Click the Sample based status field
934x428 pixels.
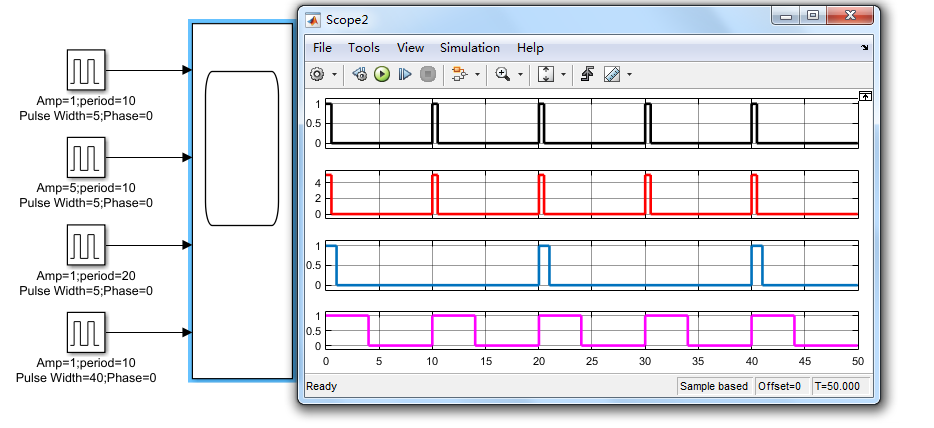pos(714,386)
